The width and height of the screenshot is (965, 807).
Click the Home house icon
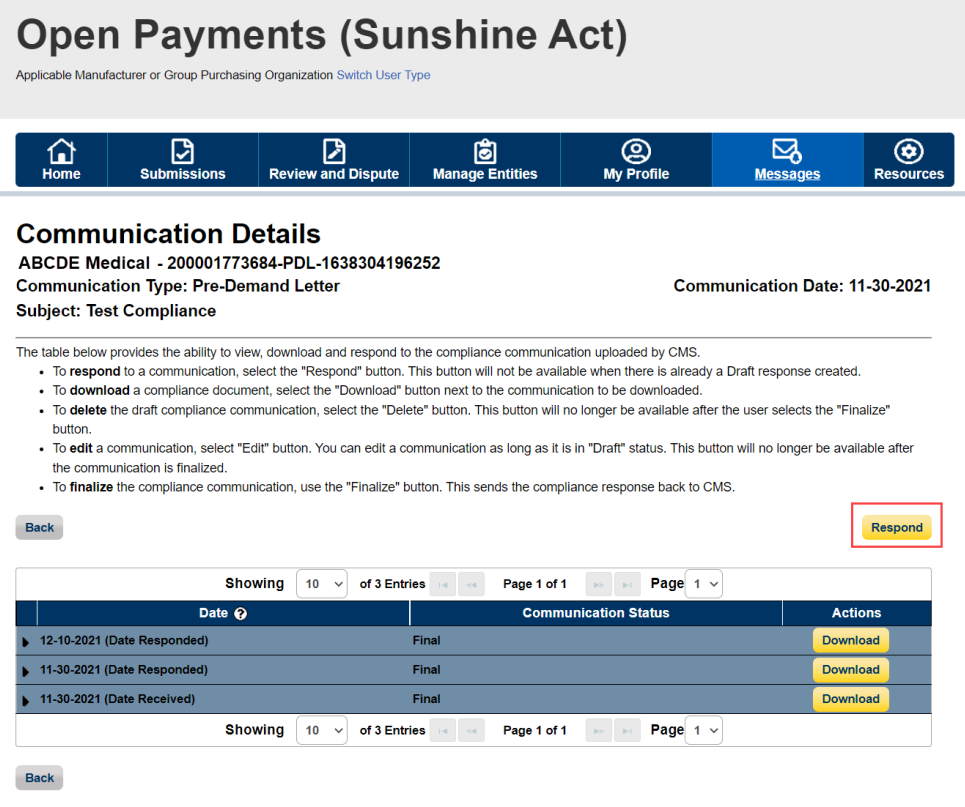click(61, 151)
